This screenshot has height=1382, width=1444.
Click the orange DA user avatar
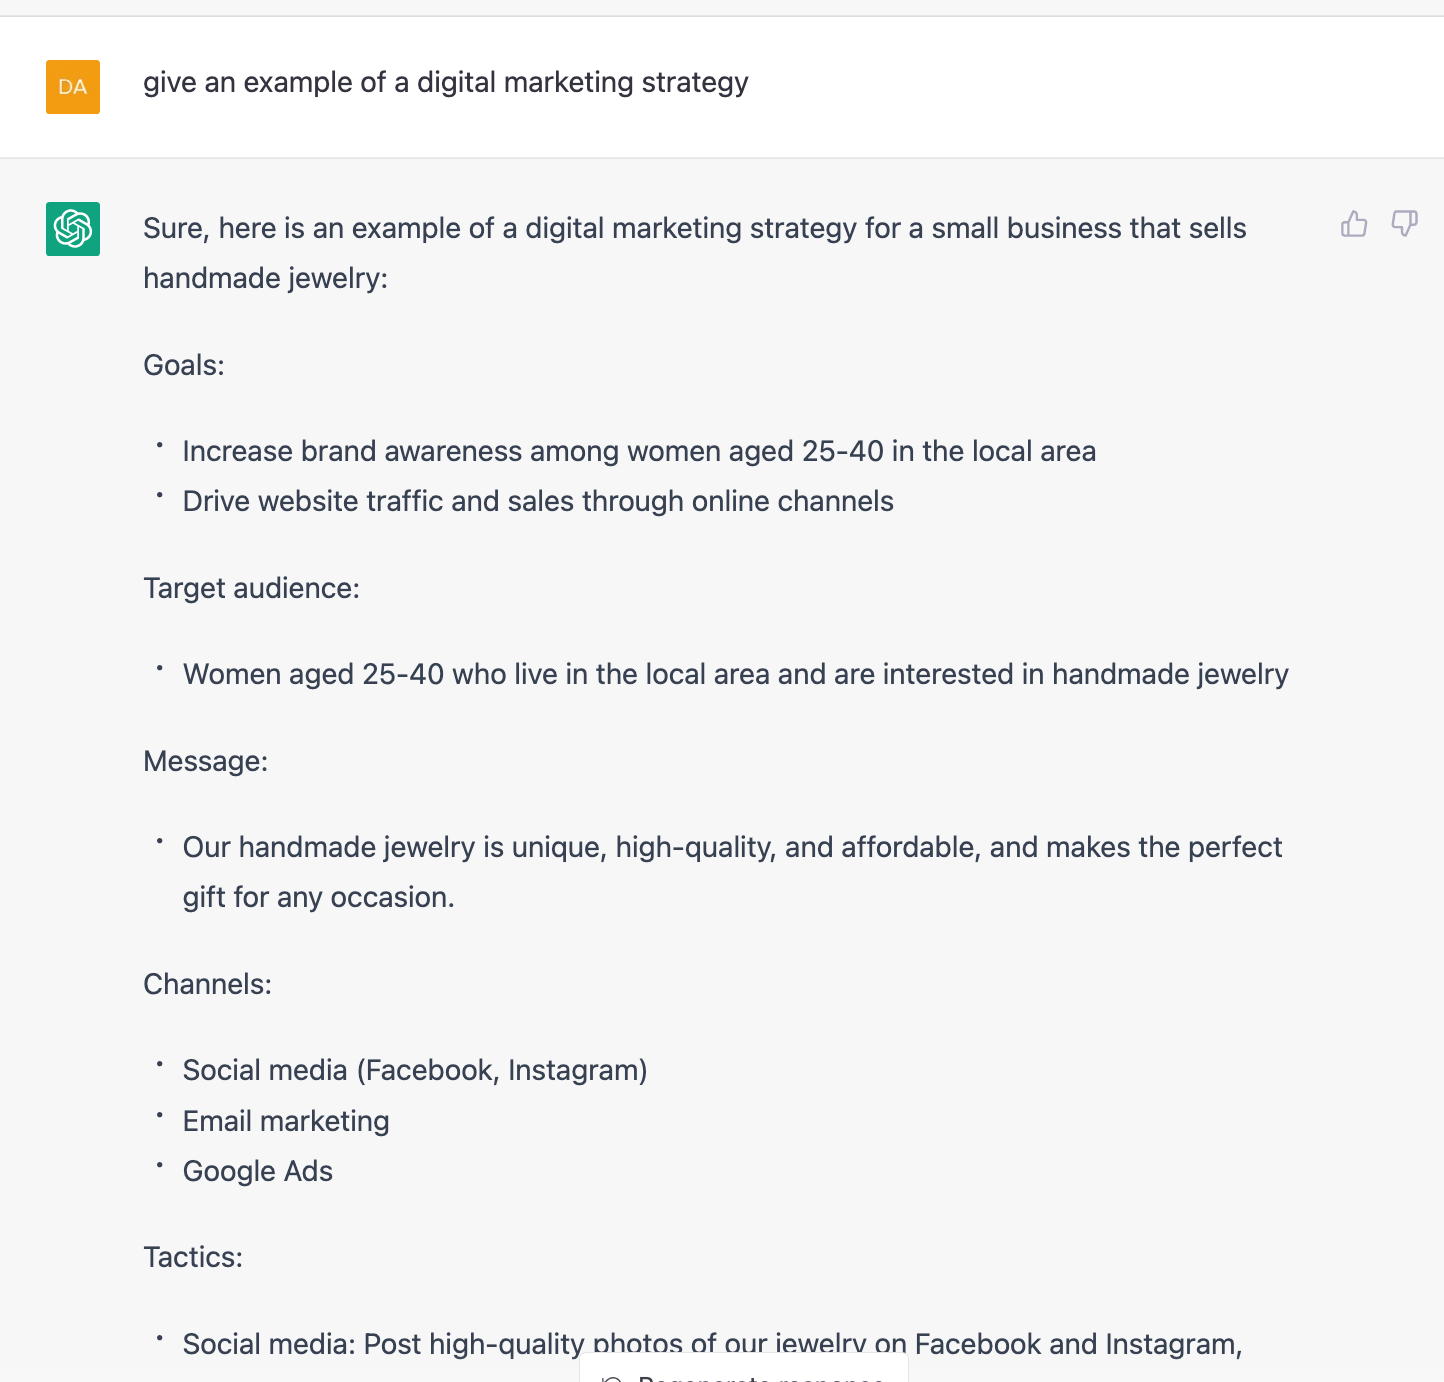click(x=73, y=87)
